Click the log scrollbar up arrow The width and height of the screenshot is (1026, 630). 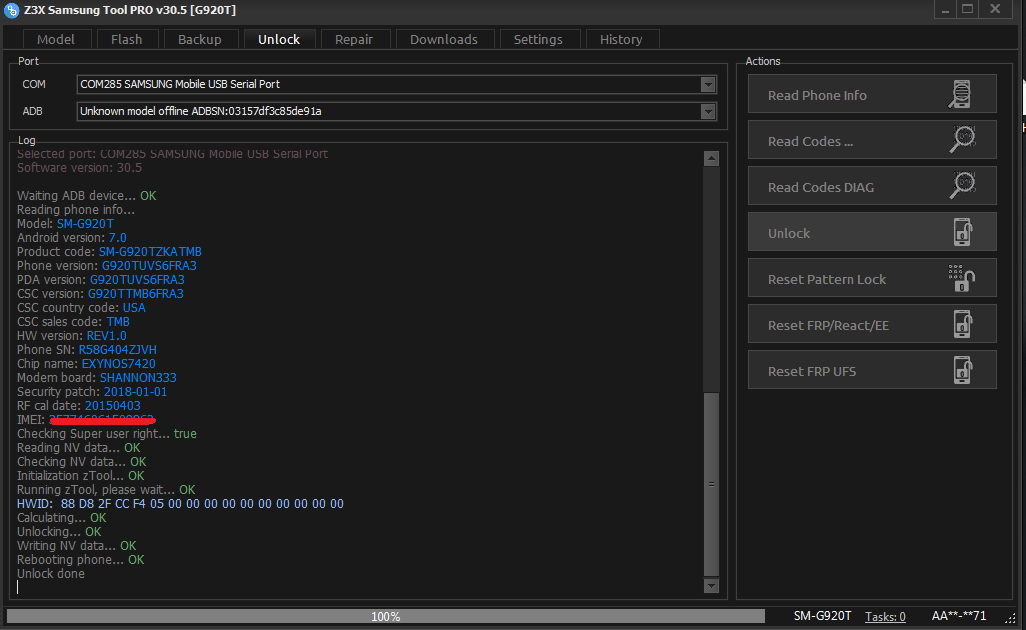tap(711, 158)
